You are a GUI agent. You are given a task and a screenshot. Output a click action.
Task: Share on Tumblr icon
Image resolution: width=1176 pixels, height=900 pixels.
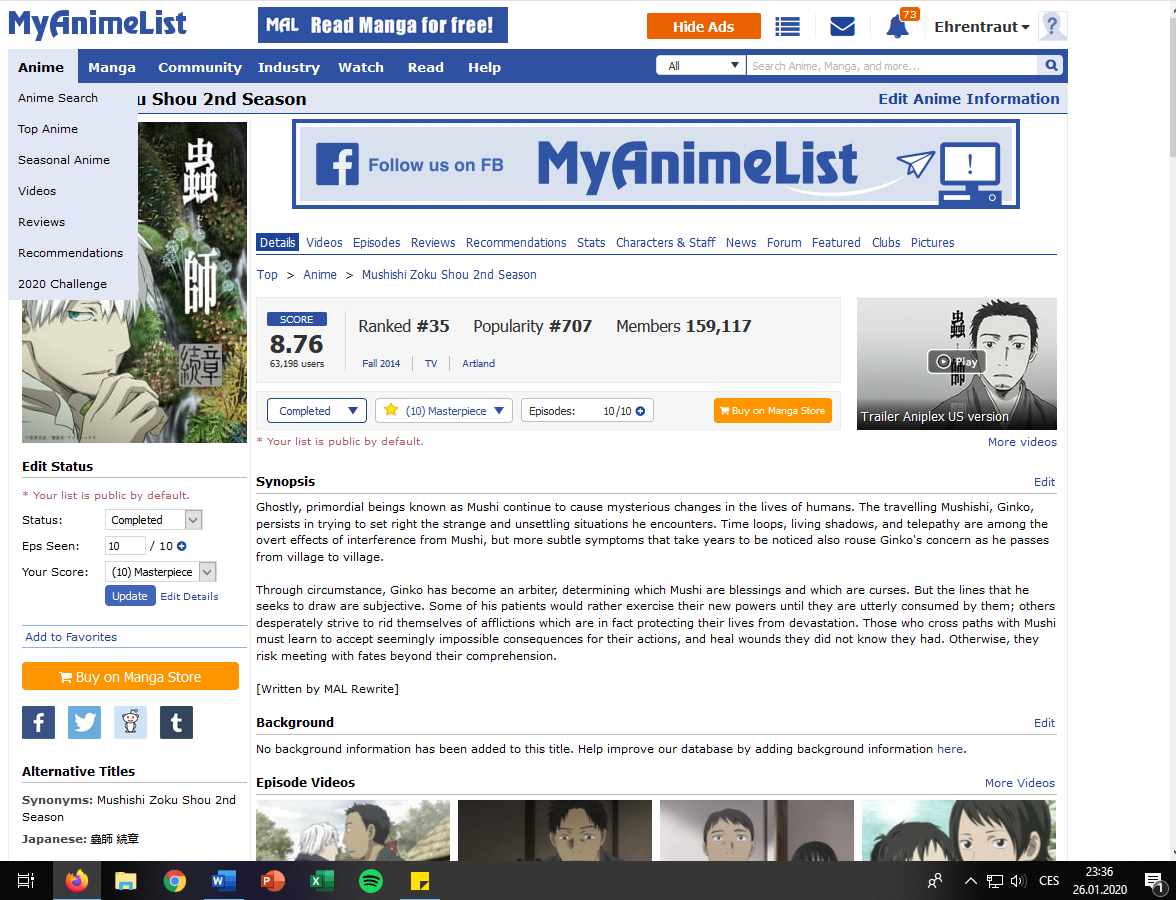[x=176, y=722]
